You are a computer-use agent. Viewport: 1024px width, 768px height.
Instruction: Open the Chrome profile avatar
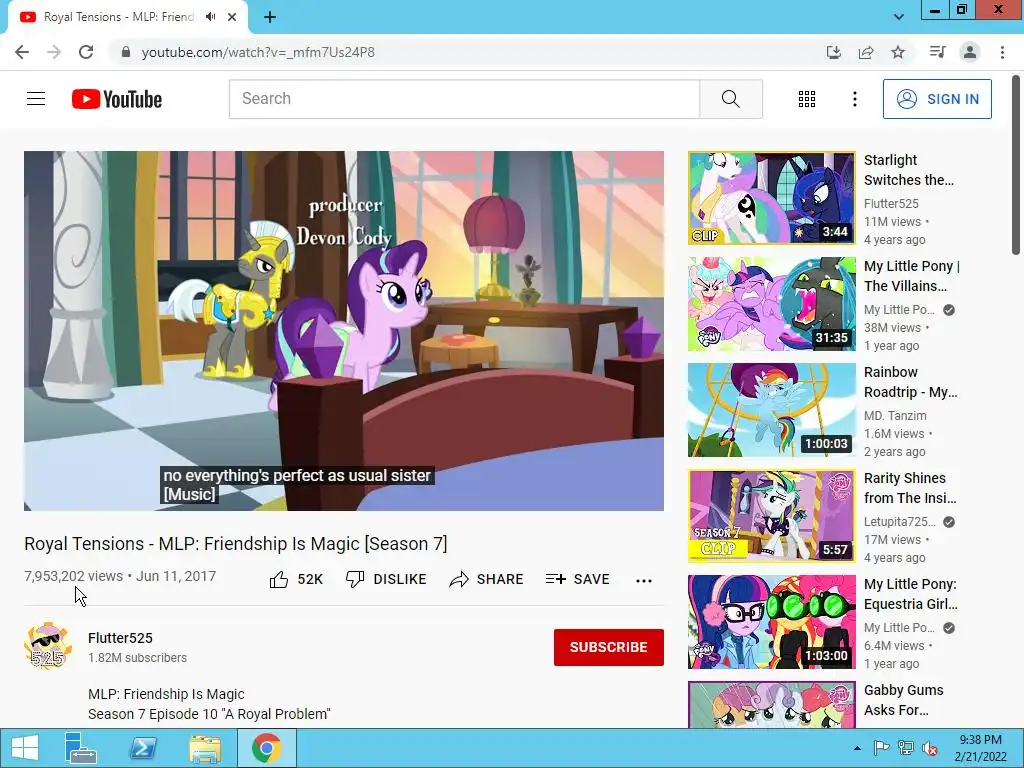[970, 52]
